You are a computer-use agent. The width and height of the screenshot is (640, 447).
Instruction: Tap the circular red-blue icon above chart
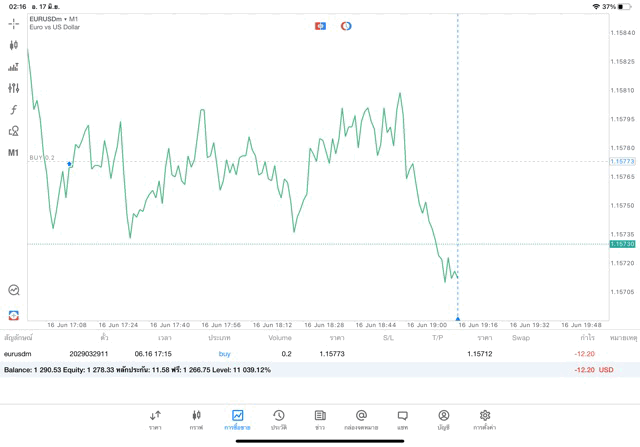point(346,25)
